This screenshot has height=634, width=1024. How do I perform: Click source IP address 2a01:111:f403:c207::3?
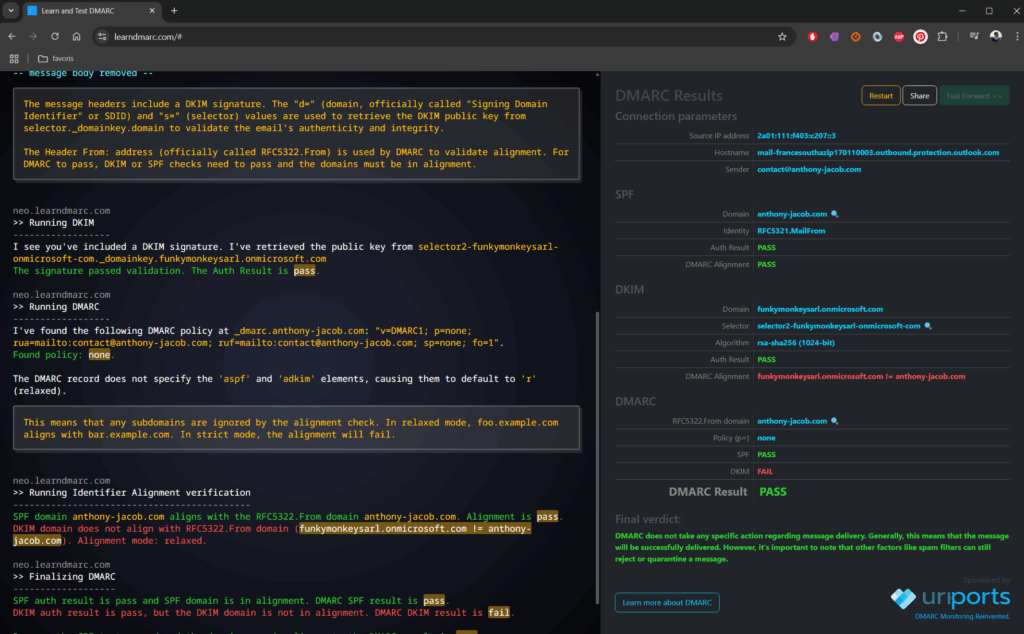796,136
